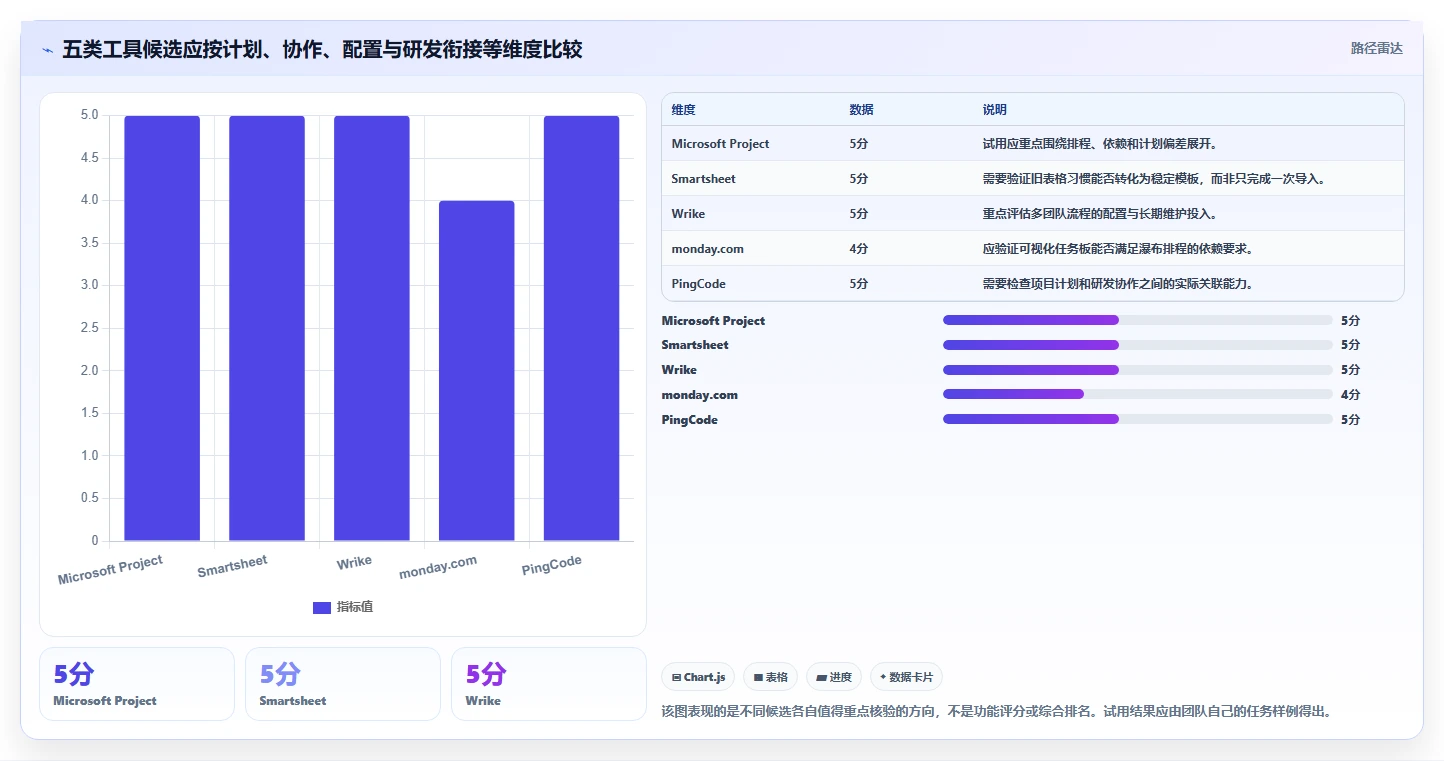Click the 5.0 y-axis tick label
This screenshot has width=1444, height=761.
(x=89, y=115)
